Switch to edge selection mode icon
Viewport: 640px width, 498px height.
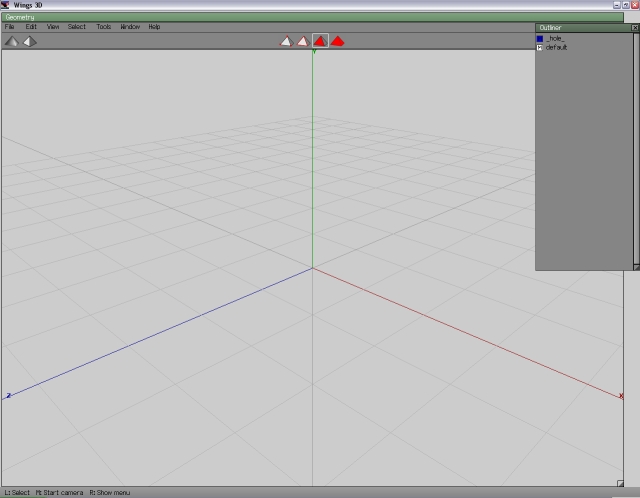[x=302, y=41]
